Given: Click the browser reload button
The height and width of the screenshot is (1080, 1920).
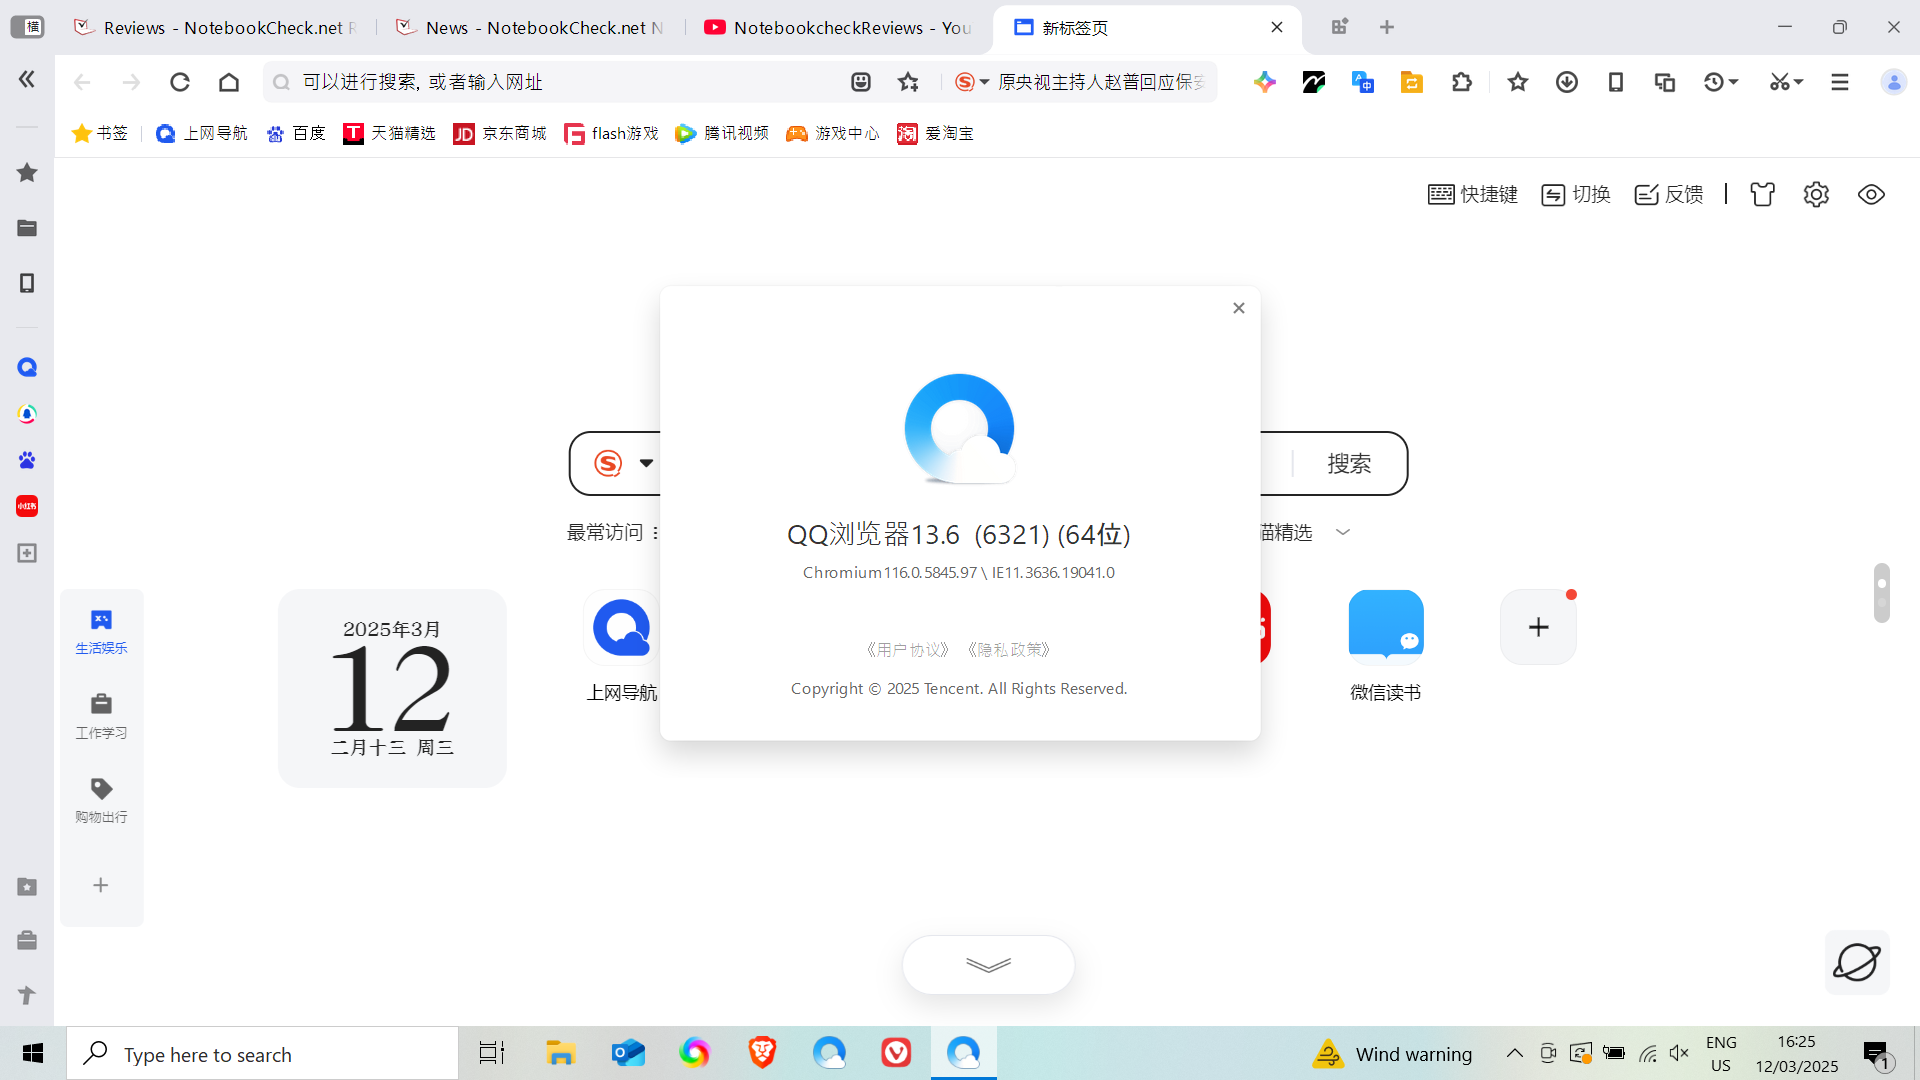Looking at the screenshot, I should click(x=180, y=82).
